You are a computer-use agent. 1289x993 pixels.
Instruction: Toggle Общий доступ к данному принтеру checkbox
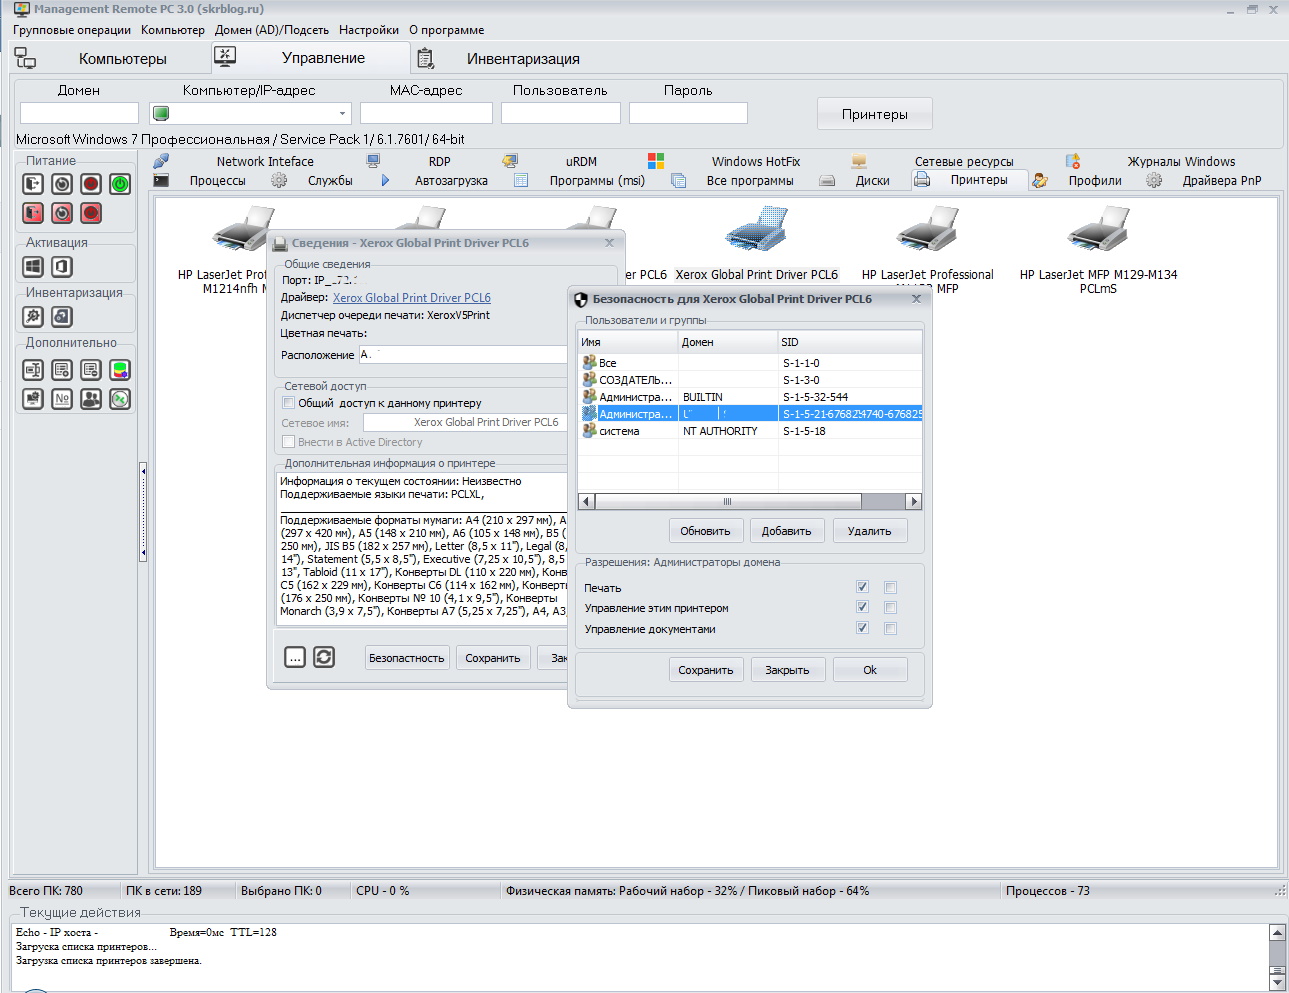(x=288, y=403)
